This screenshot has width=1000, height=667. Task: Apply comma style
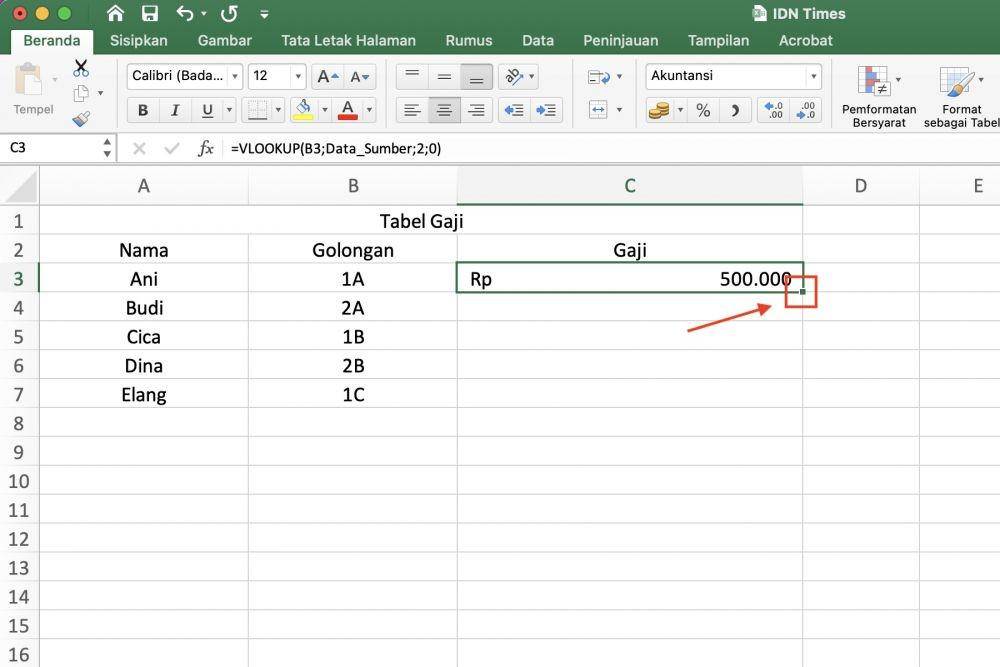[735, 110]
